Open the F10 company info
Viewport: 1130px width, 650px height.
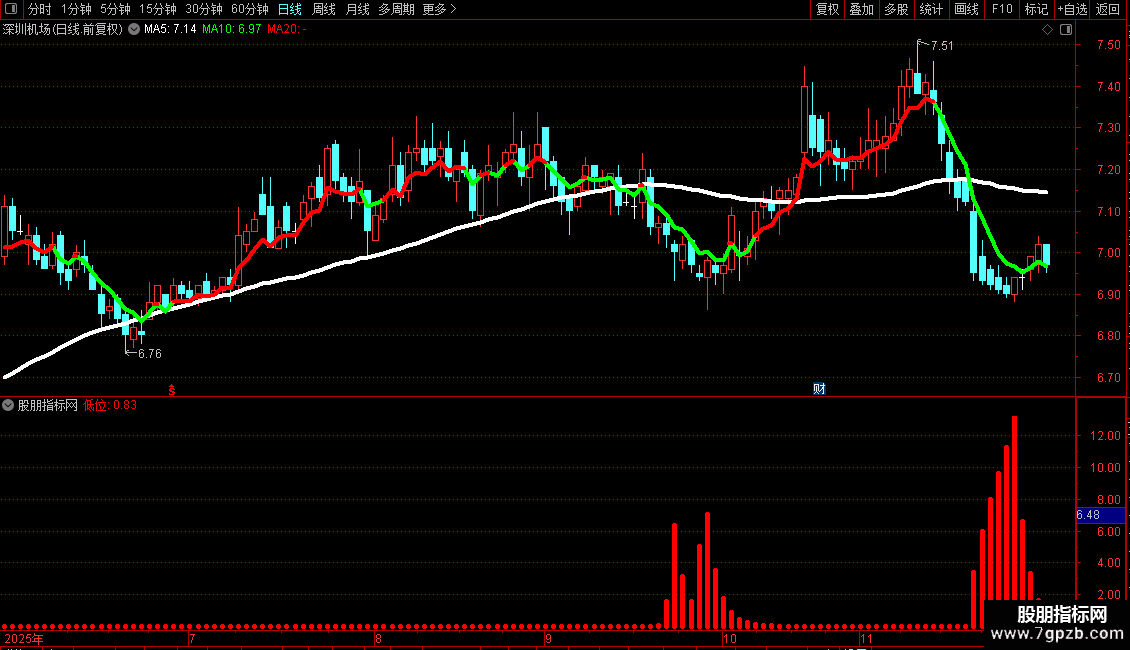(x=1002, y=9)
